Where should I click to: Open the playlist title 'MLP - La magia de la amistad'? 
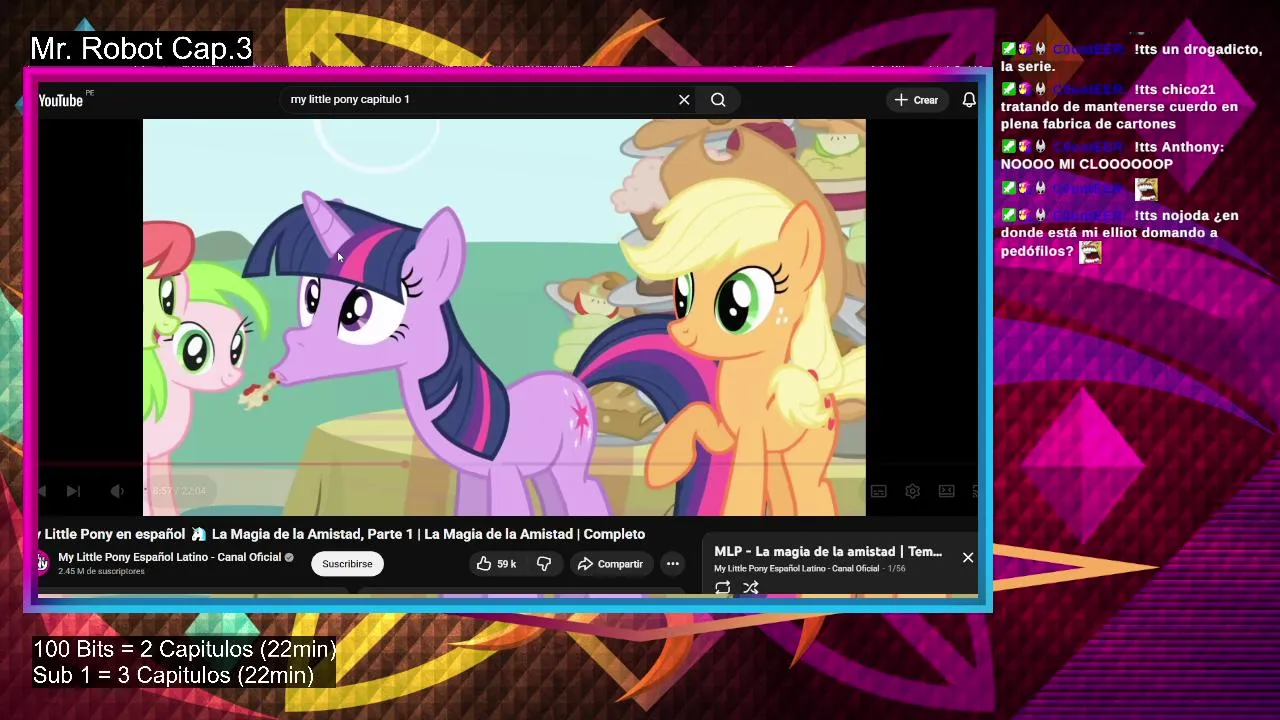(x=828, y=552)
